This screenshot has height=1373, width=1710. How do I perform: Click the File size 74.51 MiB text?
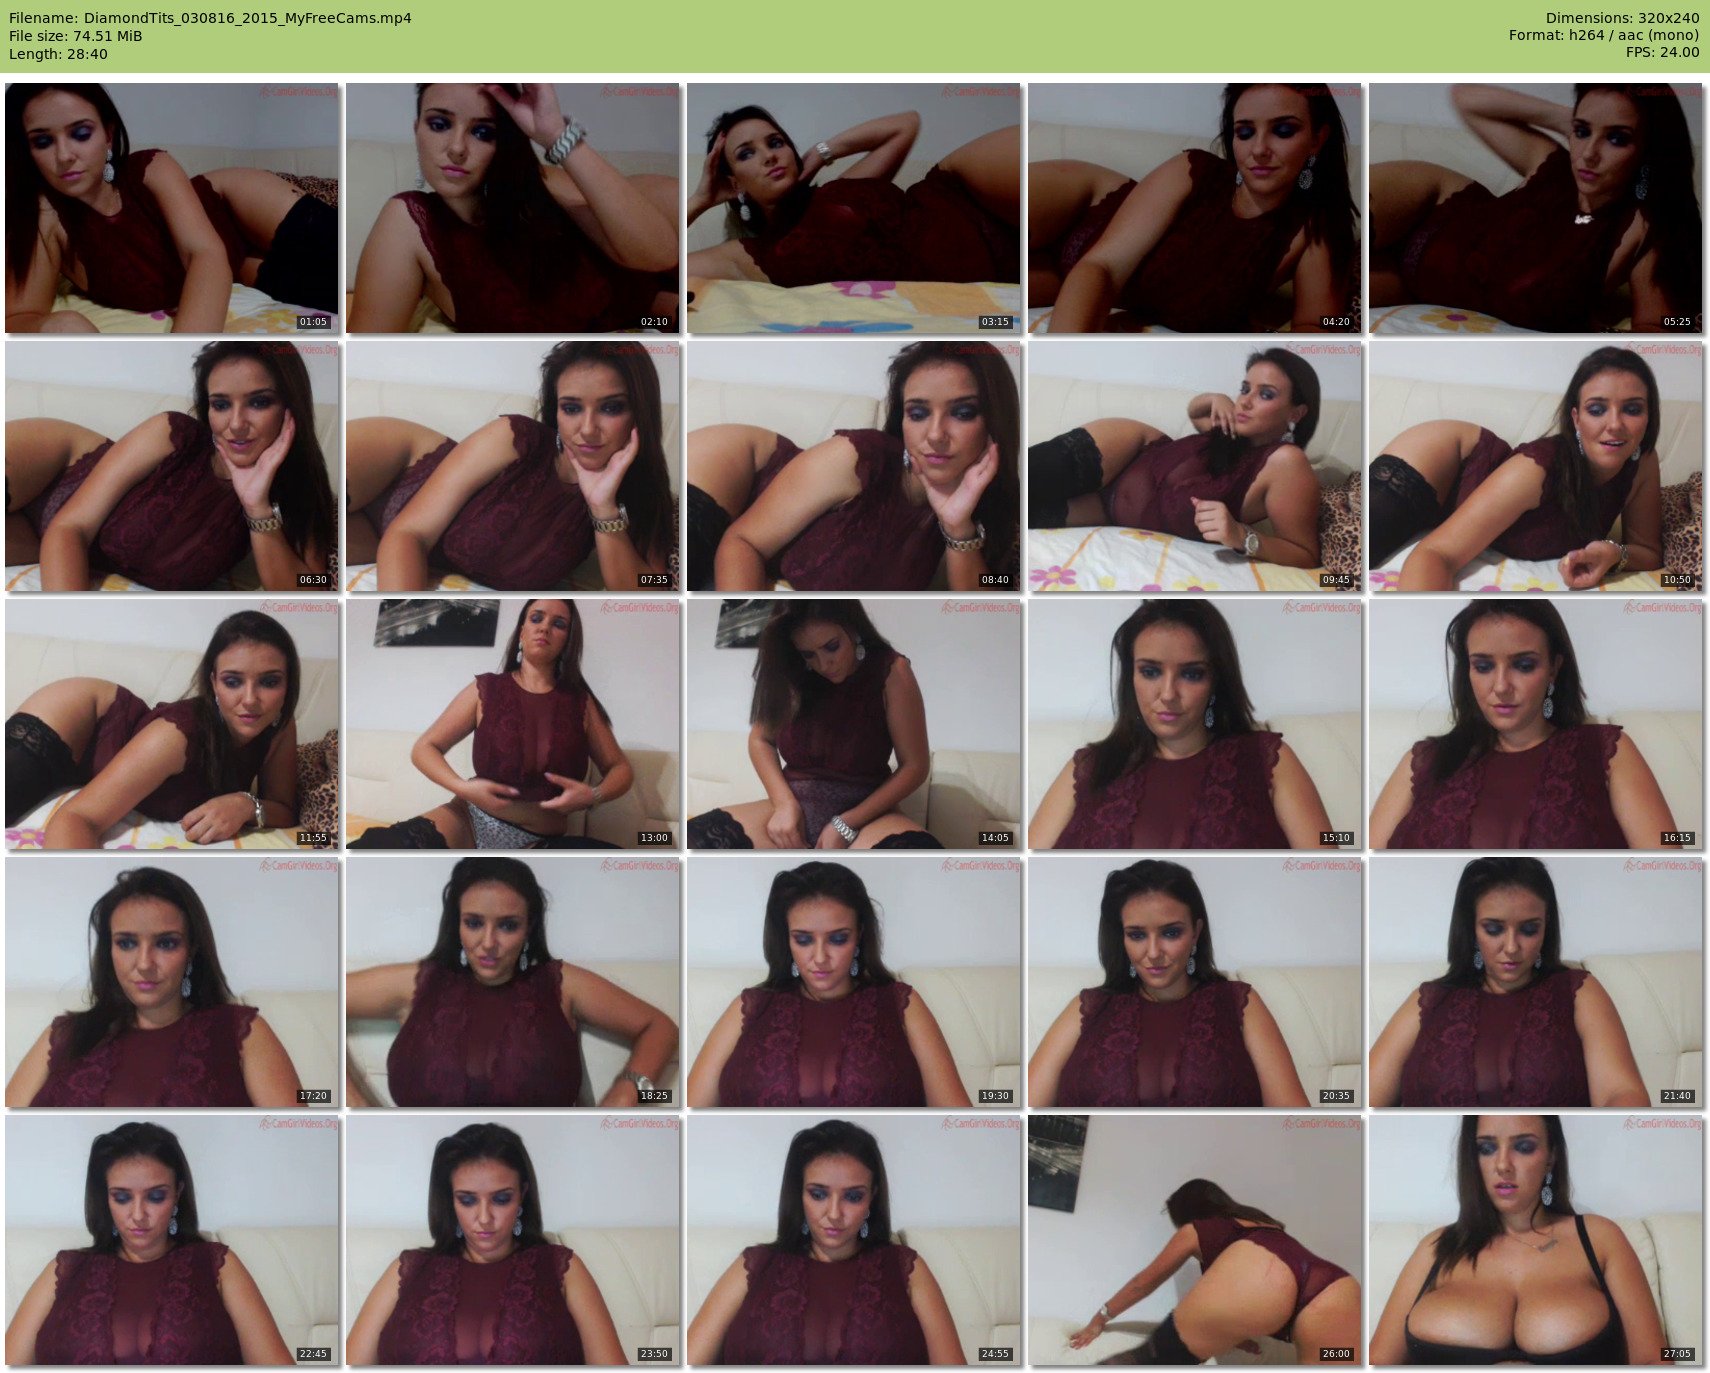point(76,36)
